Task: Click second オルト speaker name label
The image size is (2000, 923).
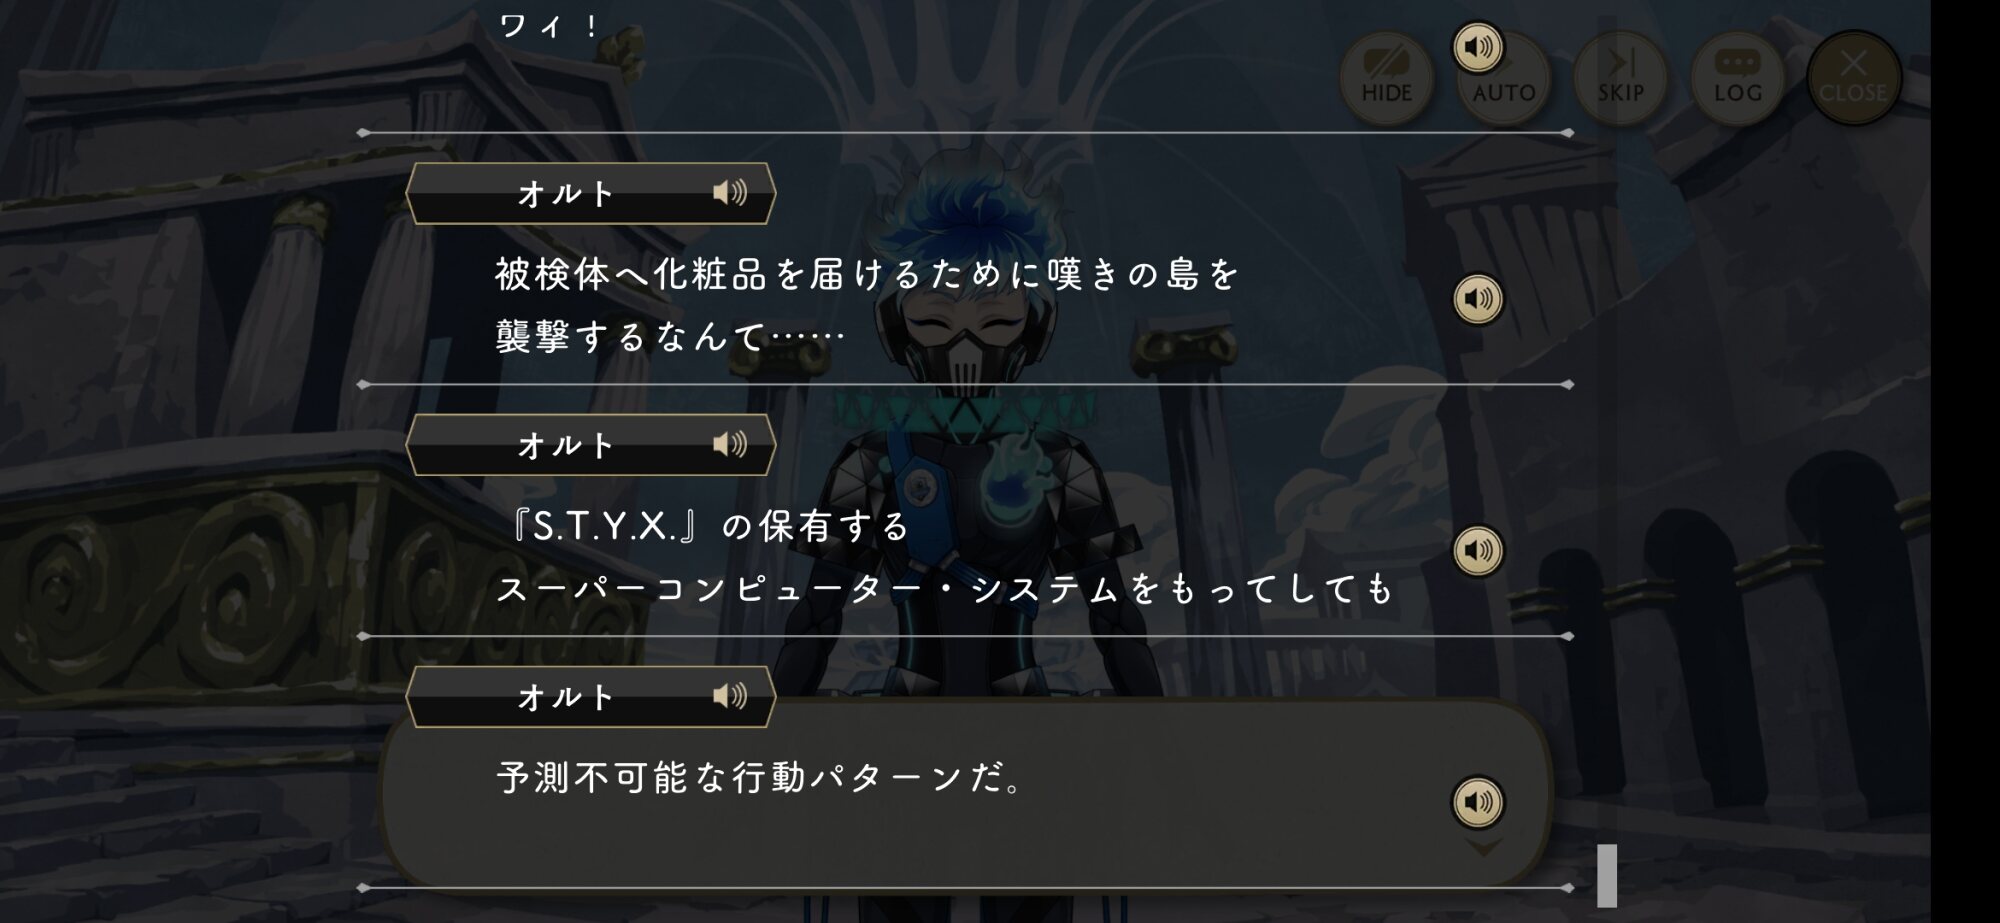Action: click(566, 445)
